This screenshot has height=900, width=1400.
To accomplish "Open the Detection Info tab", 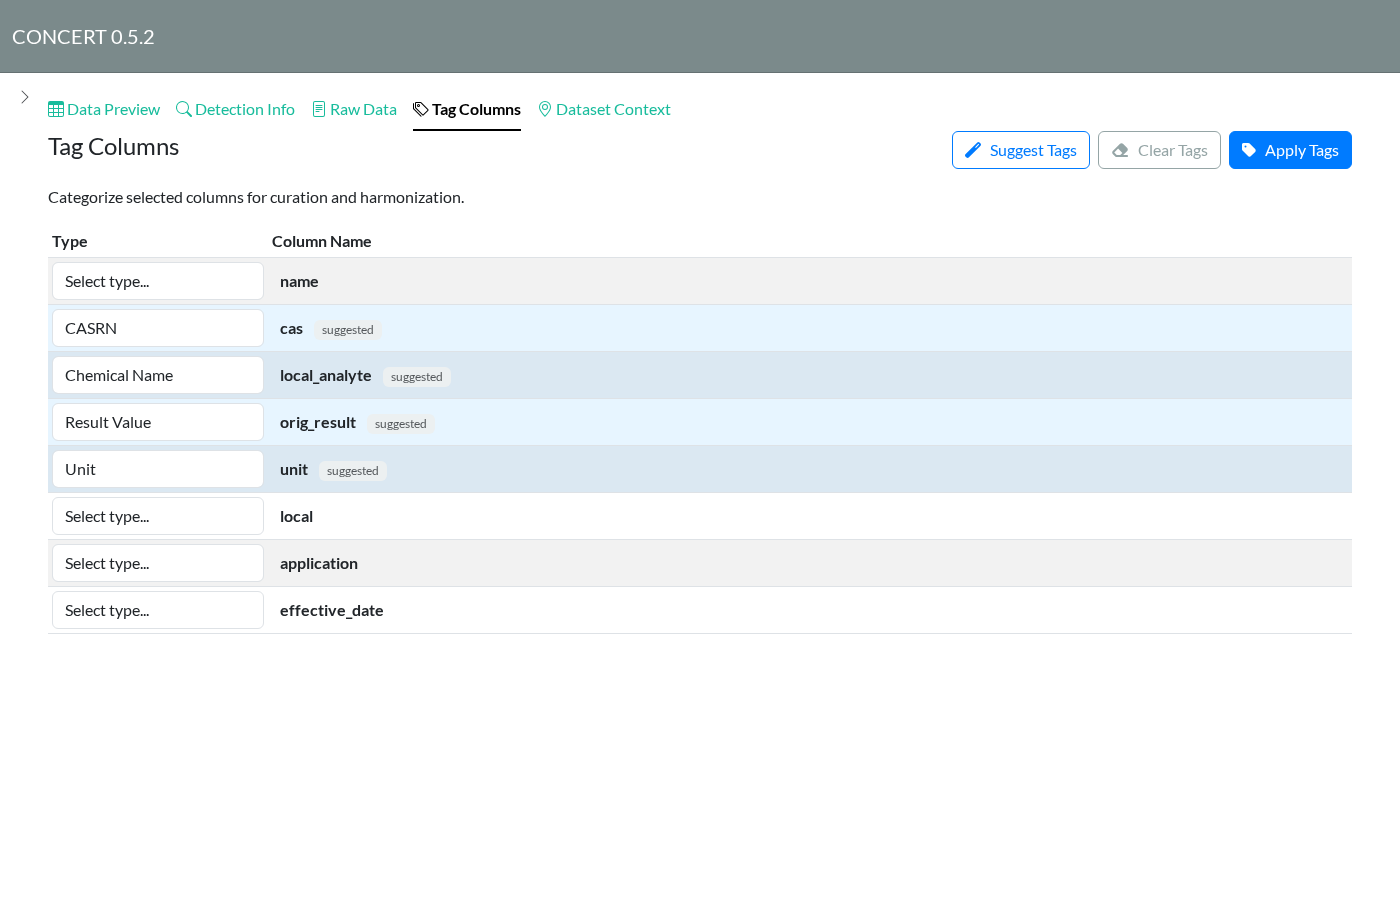I will [x=235, y=109].
